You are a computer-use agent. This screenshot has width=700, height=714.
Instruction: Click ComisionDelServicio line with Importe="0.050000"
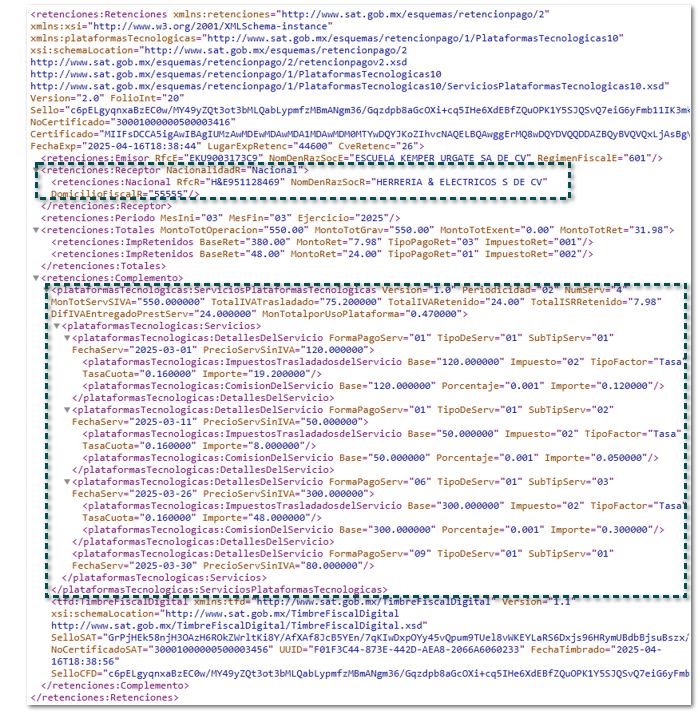(x=370, y=458)
